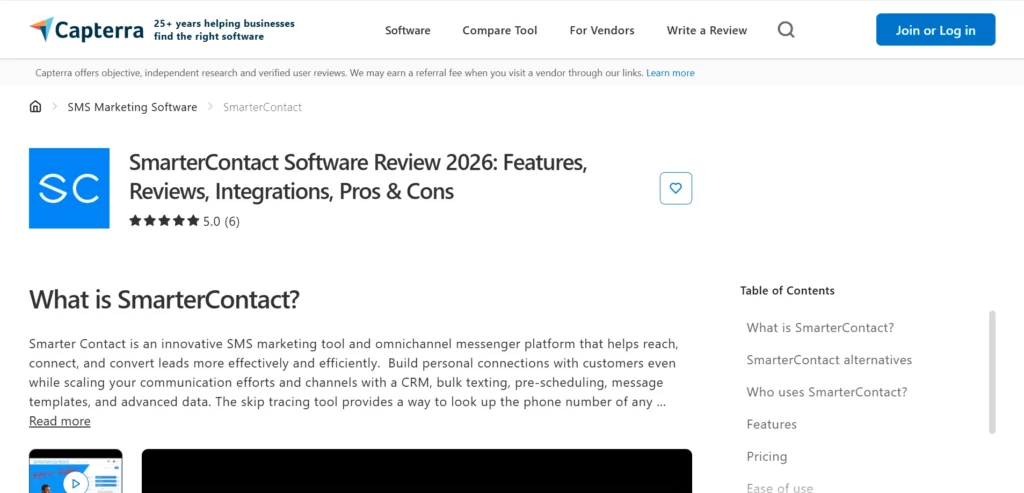Jump to Pricing in table of contents
Screen dimensions: 1024x493
click(767, 456)
